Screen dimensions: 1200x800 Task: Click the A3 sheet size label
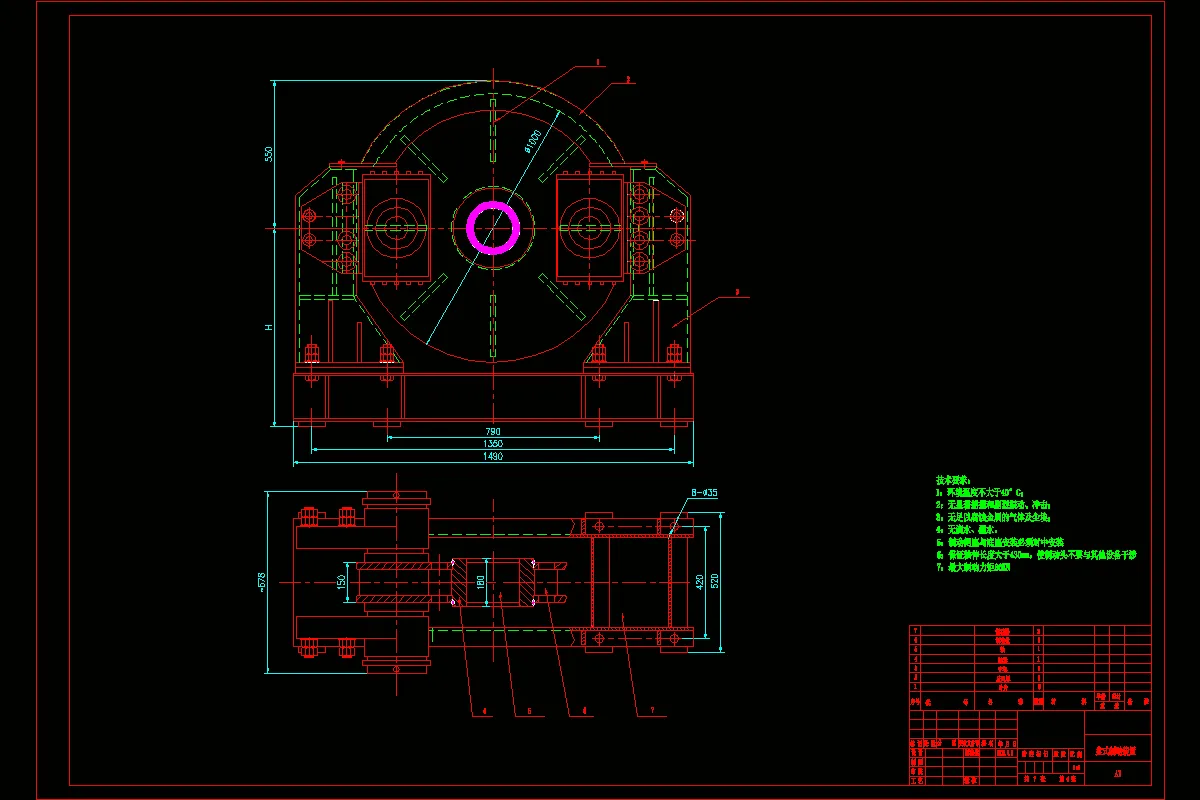(x=1116, y=773)
